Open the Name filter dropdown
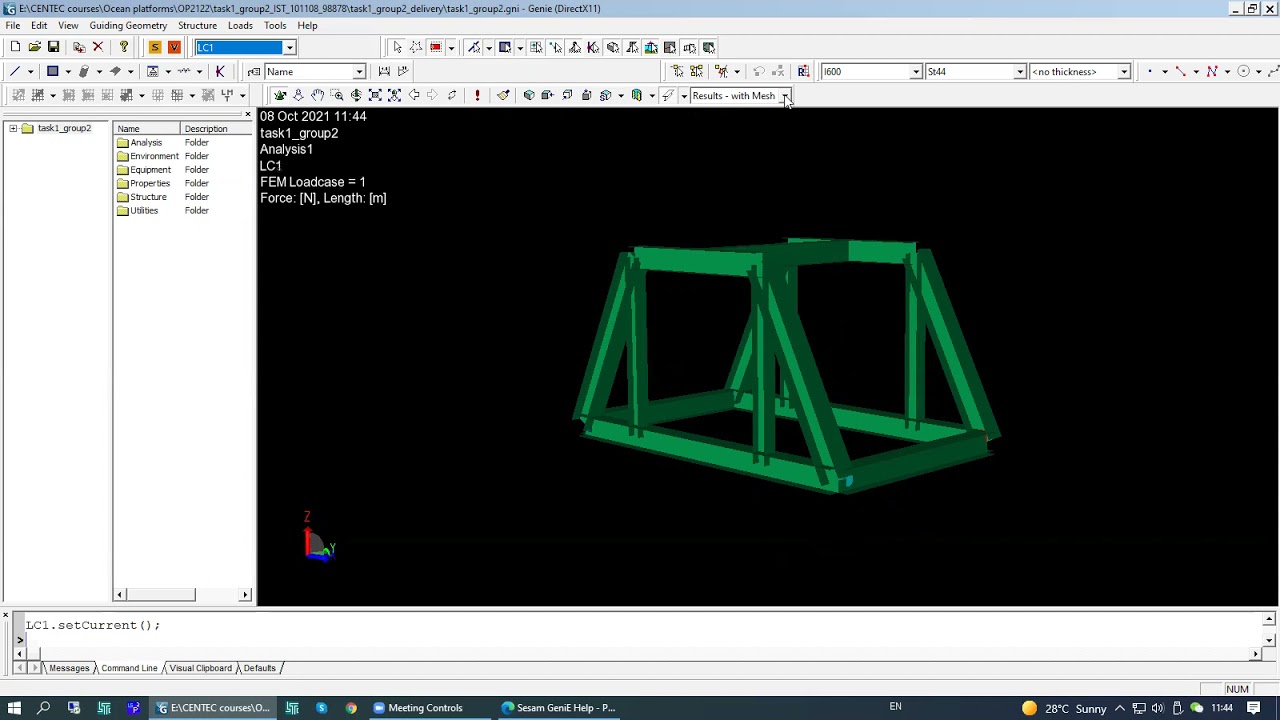The width and height of the screenshot is (1280, 720). [x=359, y=71]
